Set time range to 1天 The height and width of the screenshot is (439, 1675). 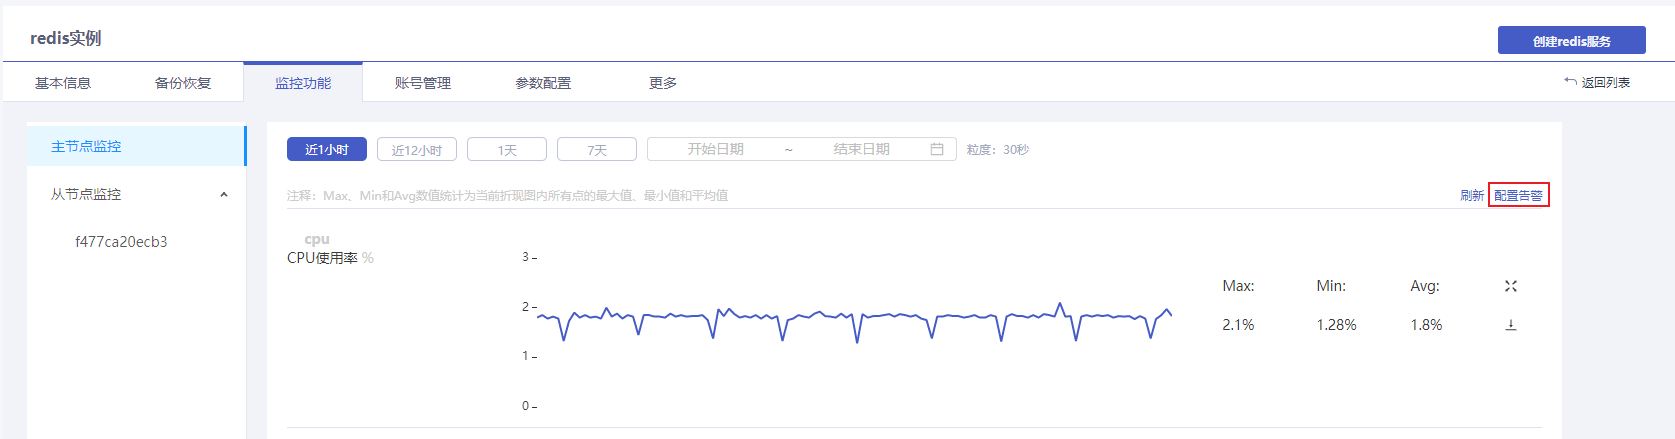coord(507,150)
